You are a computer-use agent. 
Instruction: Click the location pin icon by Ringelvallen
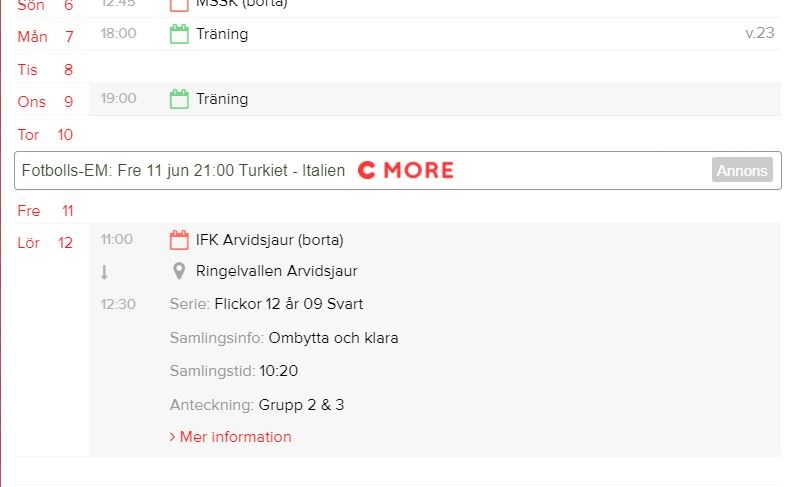tap(179, 271)
